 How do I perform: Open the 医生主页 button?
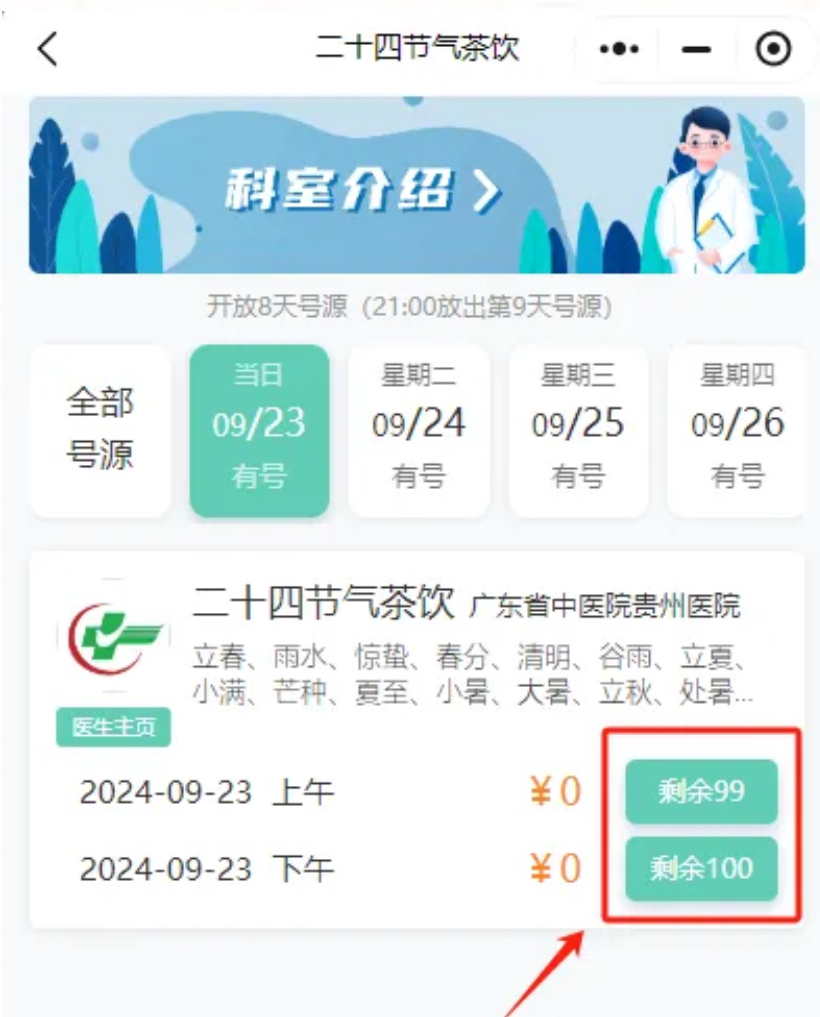(x=114, y=727)
